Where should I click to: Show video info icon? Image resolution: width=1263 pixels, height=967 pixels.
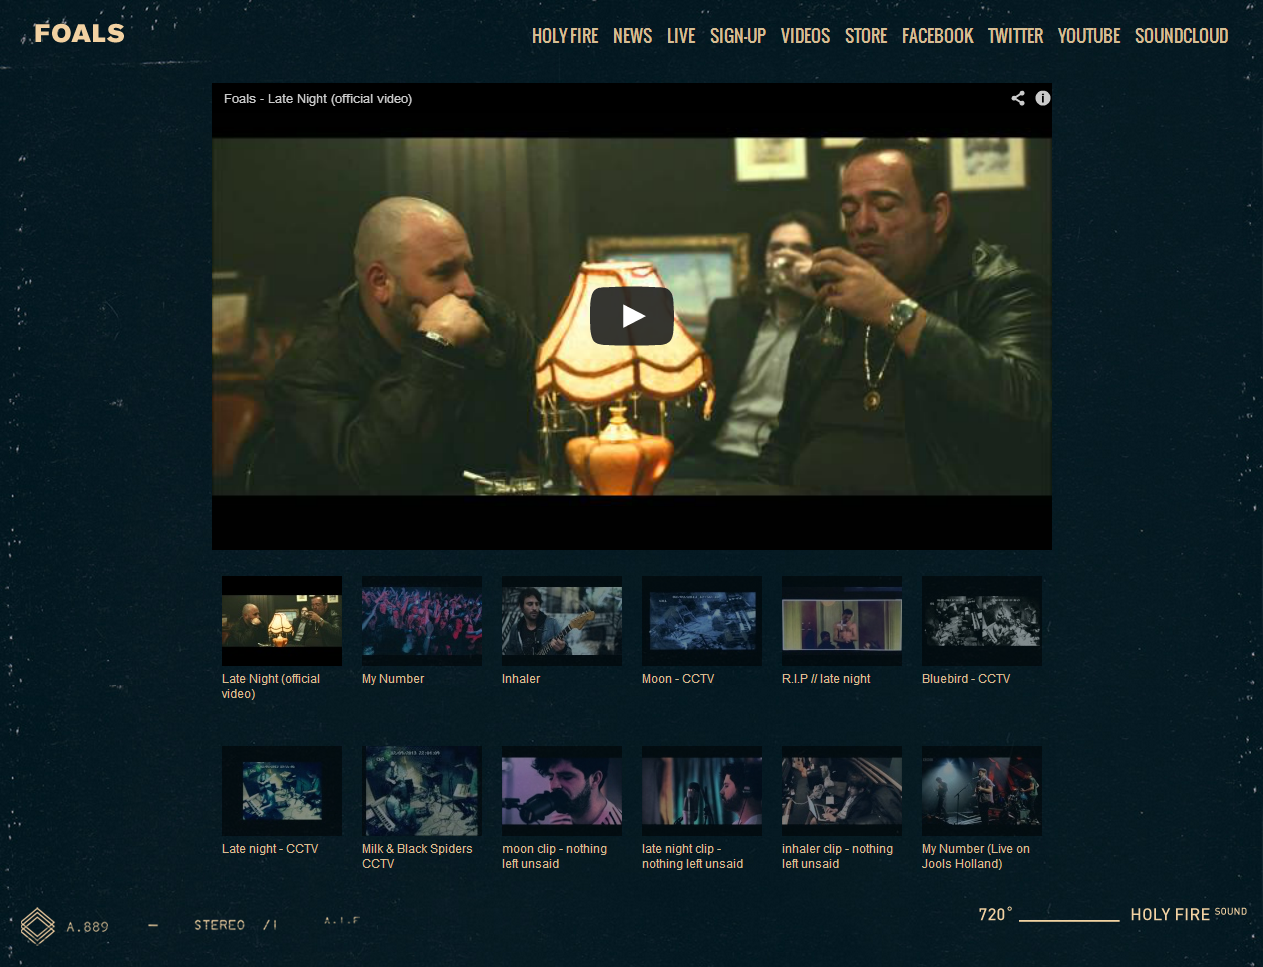1043,98
